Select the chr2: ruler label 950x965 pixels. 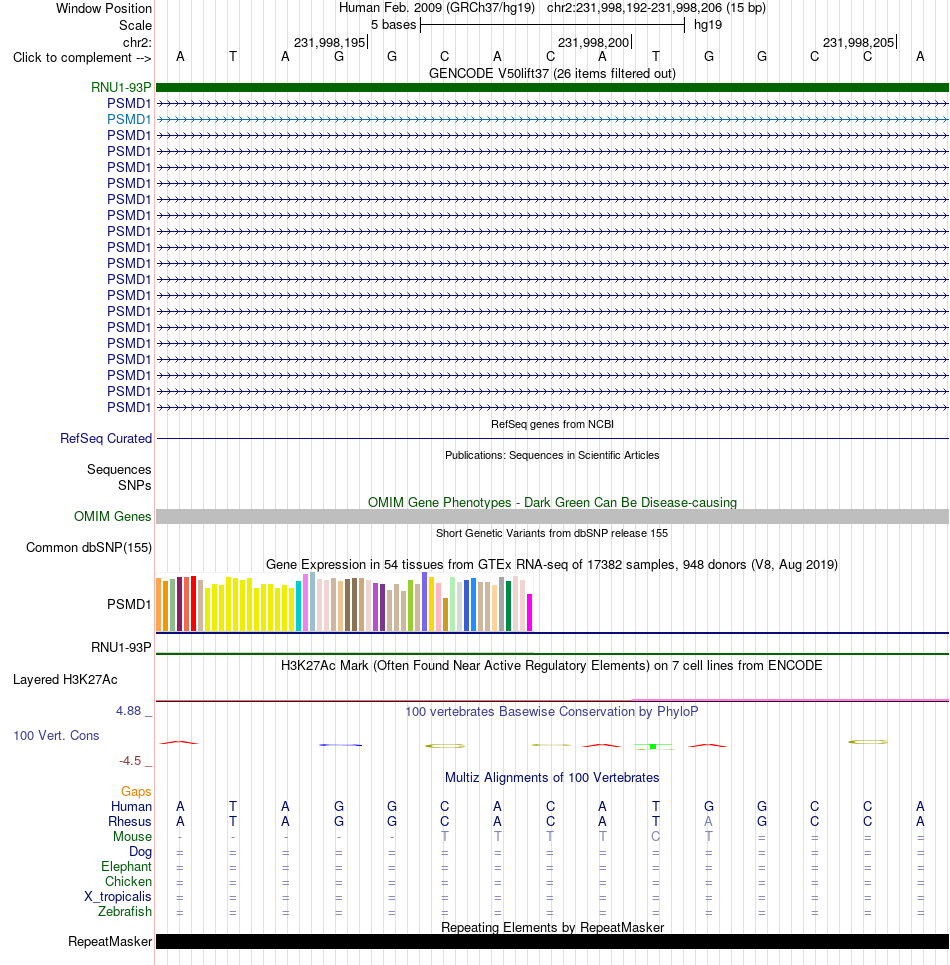[137, 42]
